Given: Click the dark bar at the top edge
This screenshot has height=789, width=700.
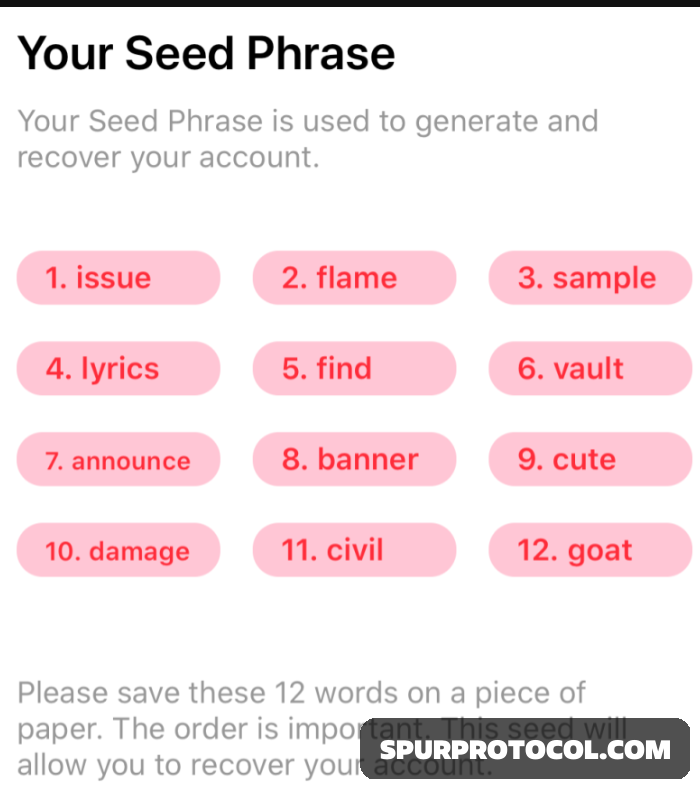Looking at the screenshot, I should [x=350, y=3].
